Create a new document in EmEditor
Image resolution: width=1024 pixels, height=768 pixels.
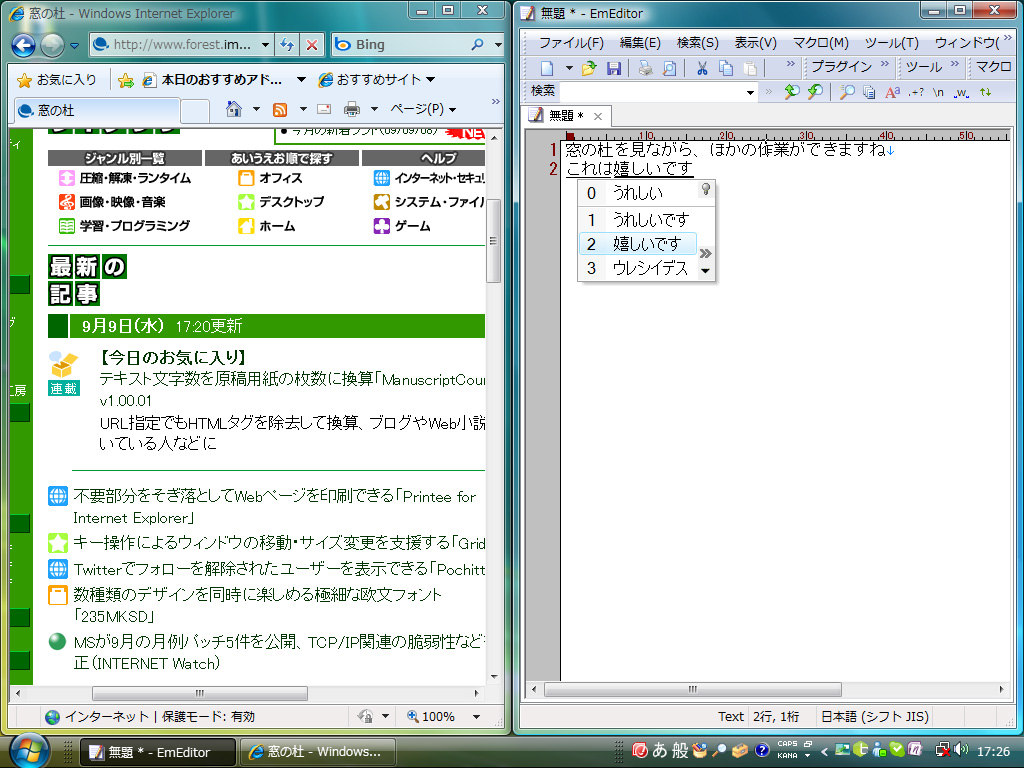coord(547,68)
